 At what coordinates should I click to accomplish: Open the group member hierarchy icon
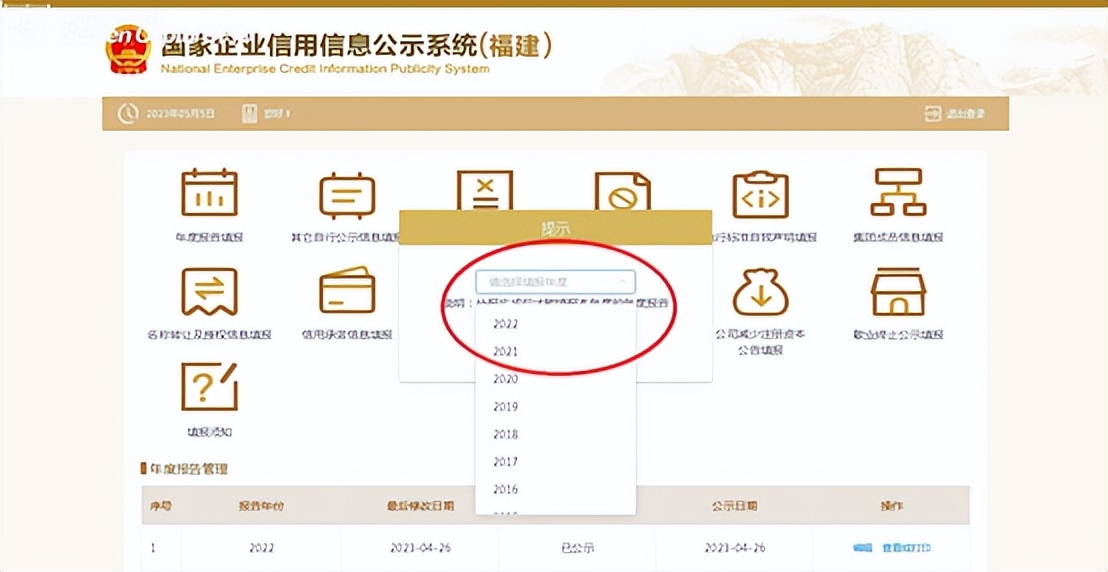(898, 192)
